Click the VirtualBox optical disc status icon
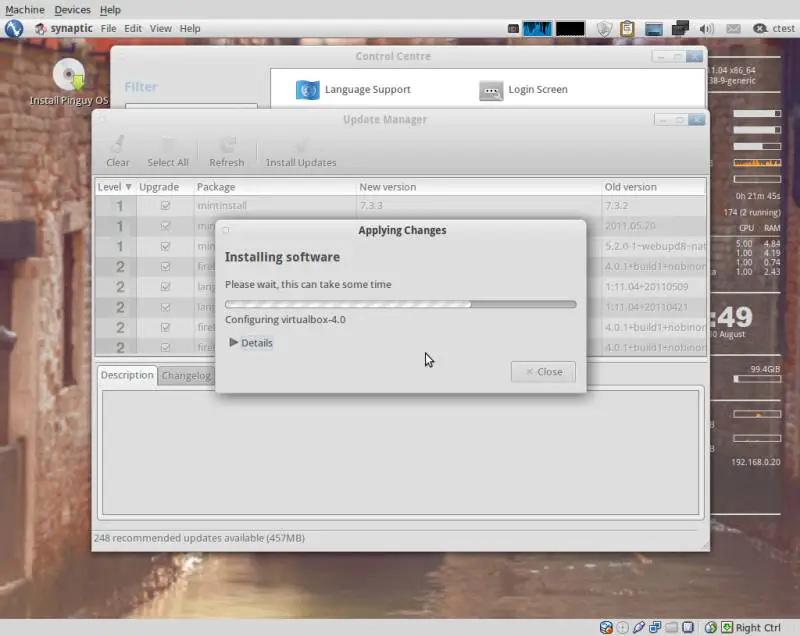The height and width of the screenshot is (636, 800). (x=622, y=627)
